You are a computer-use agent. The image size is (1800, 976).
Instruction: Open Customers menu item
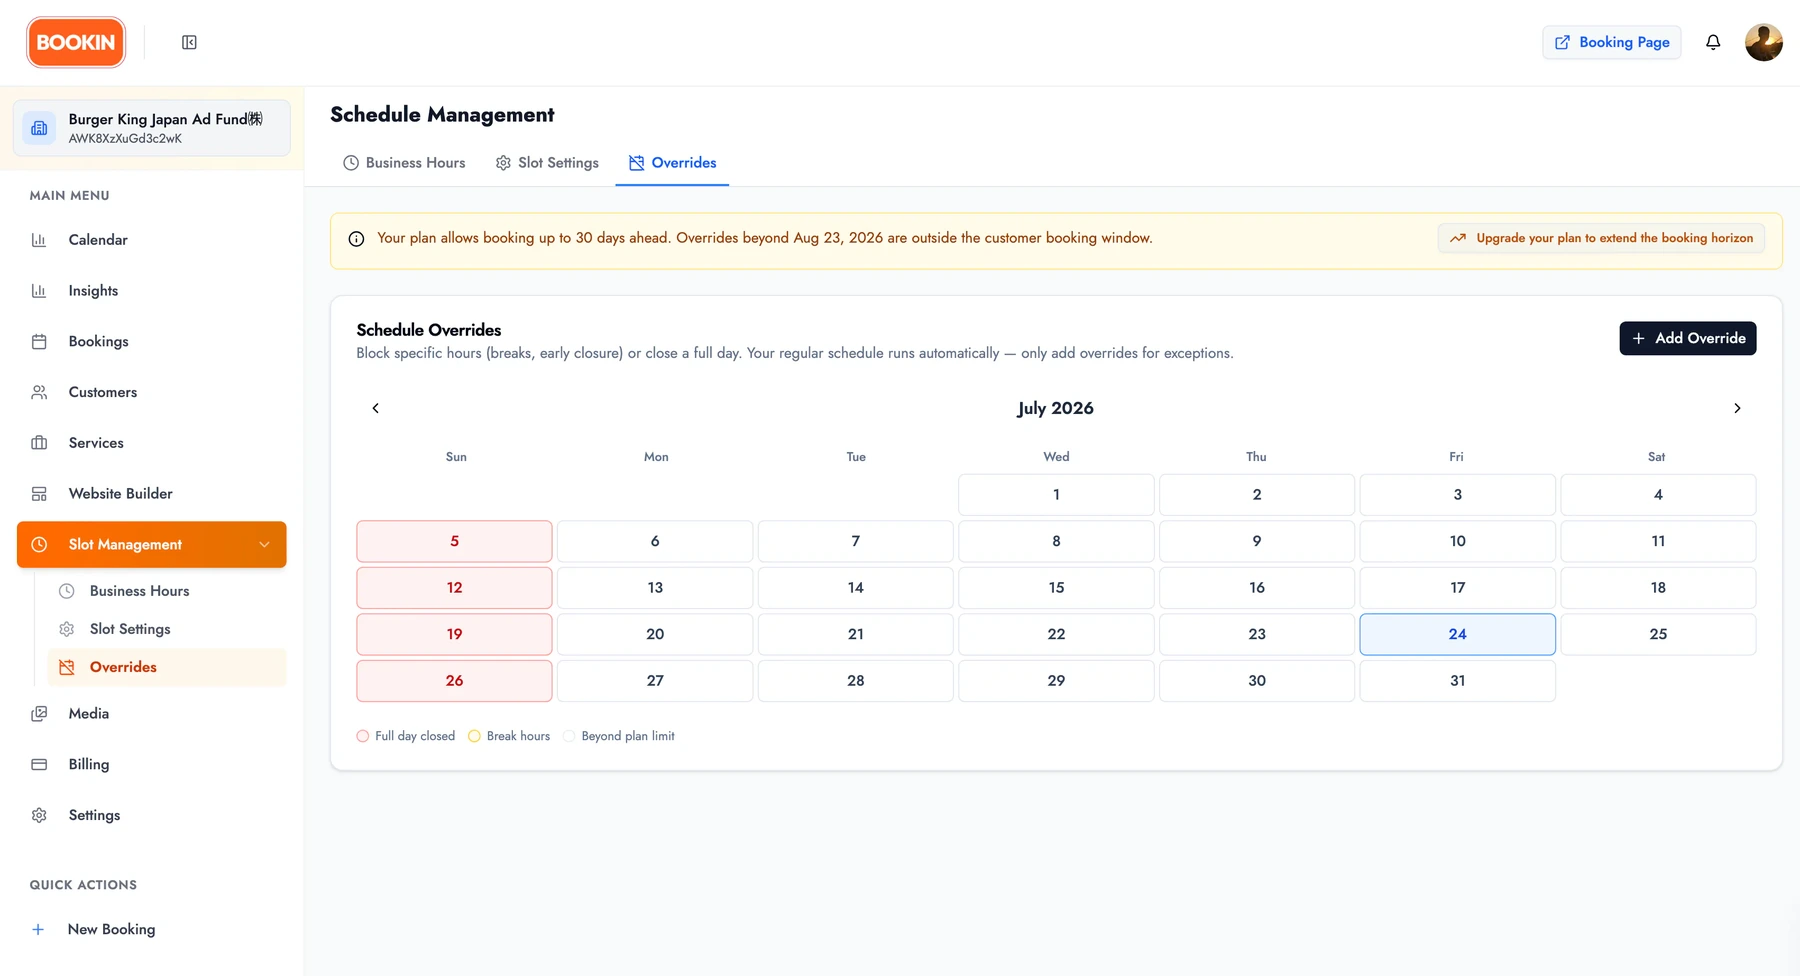[152, 392]
